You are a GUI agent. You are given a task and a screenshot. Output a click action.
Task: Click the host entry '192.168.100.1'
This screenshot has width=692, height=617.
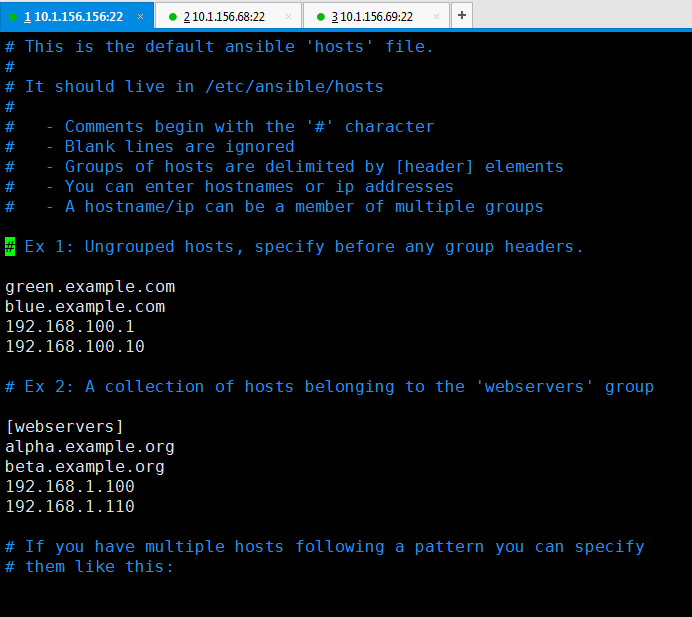(x=70, y=327)
